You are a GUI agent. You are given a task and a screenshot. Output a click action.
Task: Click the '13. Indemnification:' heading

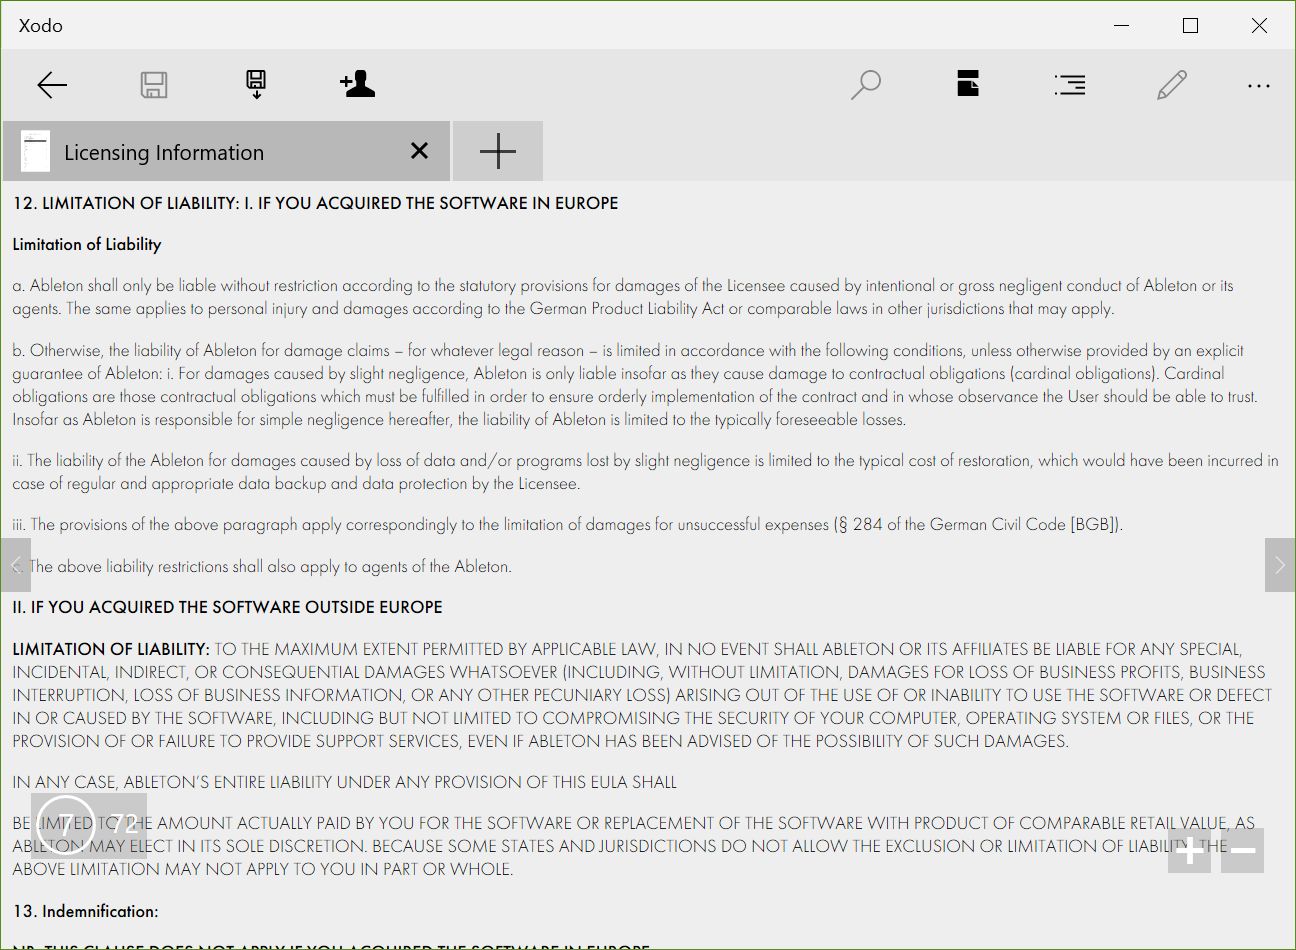pyautogui.click(x=86, y=911)
